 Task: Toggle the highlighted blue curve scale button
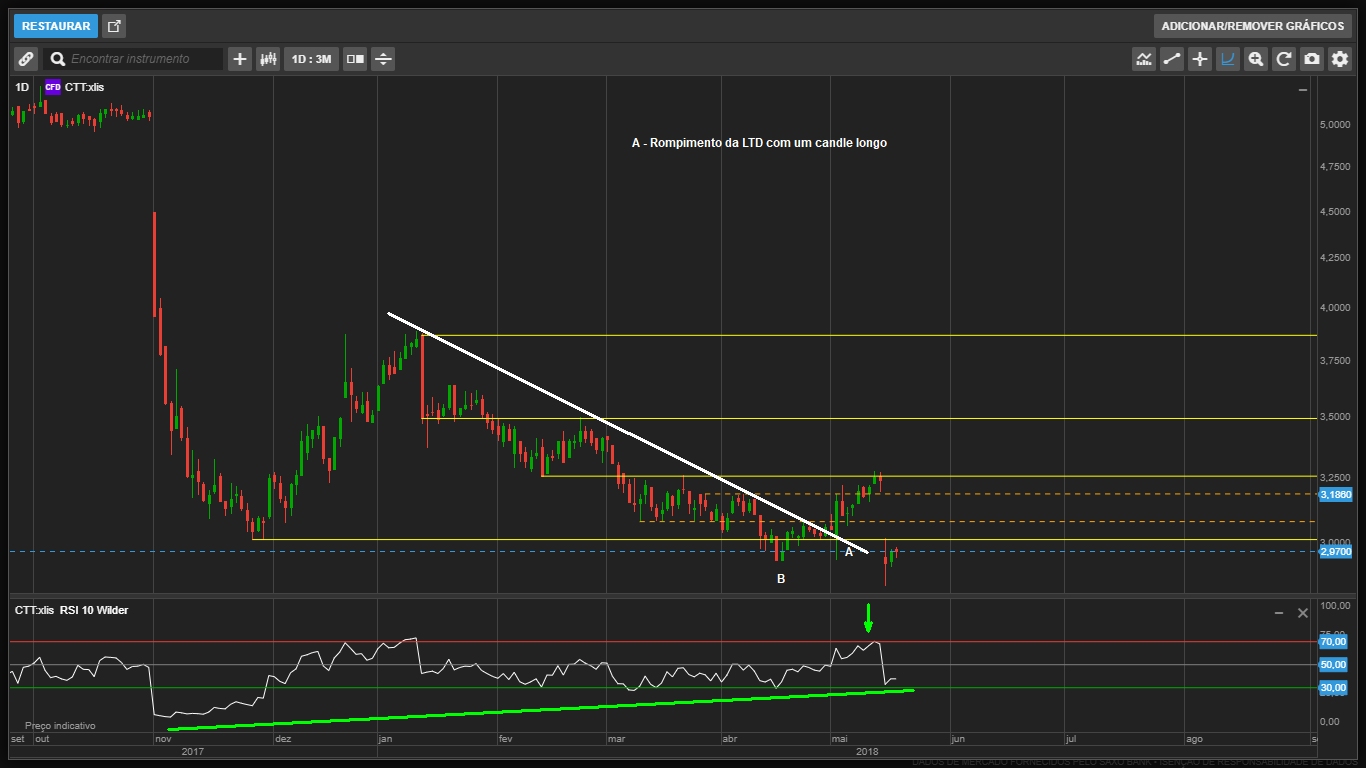pos(1228,59)
